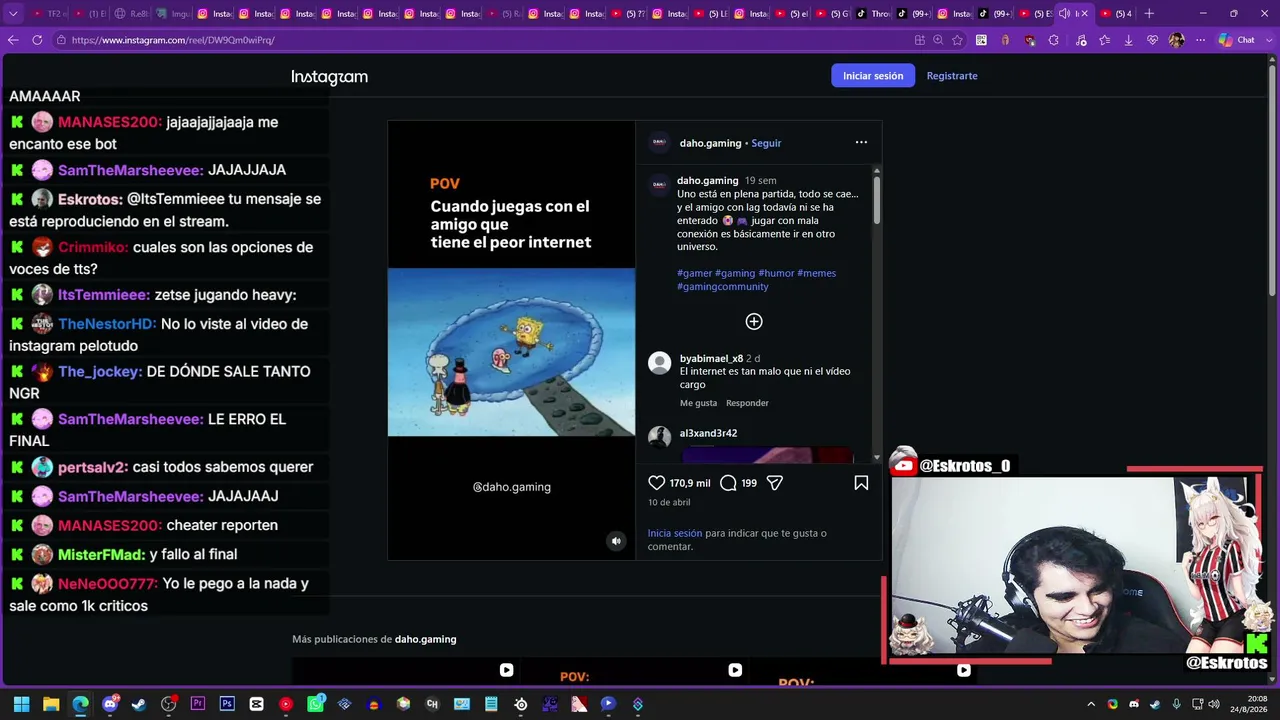Open the Windows Start menu

pyautogui.click(x=21, y=704)
